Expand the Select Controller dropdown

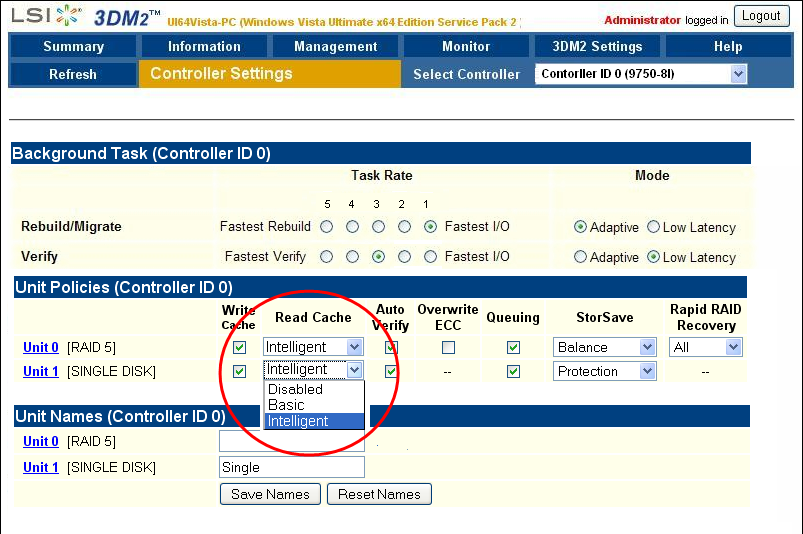click(738, 74)
